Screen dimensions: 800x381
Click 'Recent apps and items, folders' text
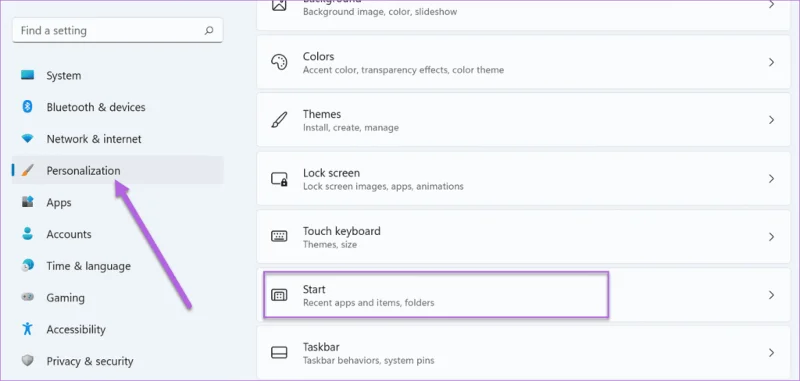(x=368, y=302)
